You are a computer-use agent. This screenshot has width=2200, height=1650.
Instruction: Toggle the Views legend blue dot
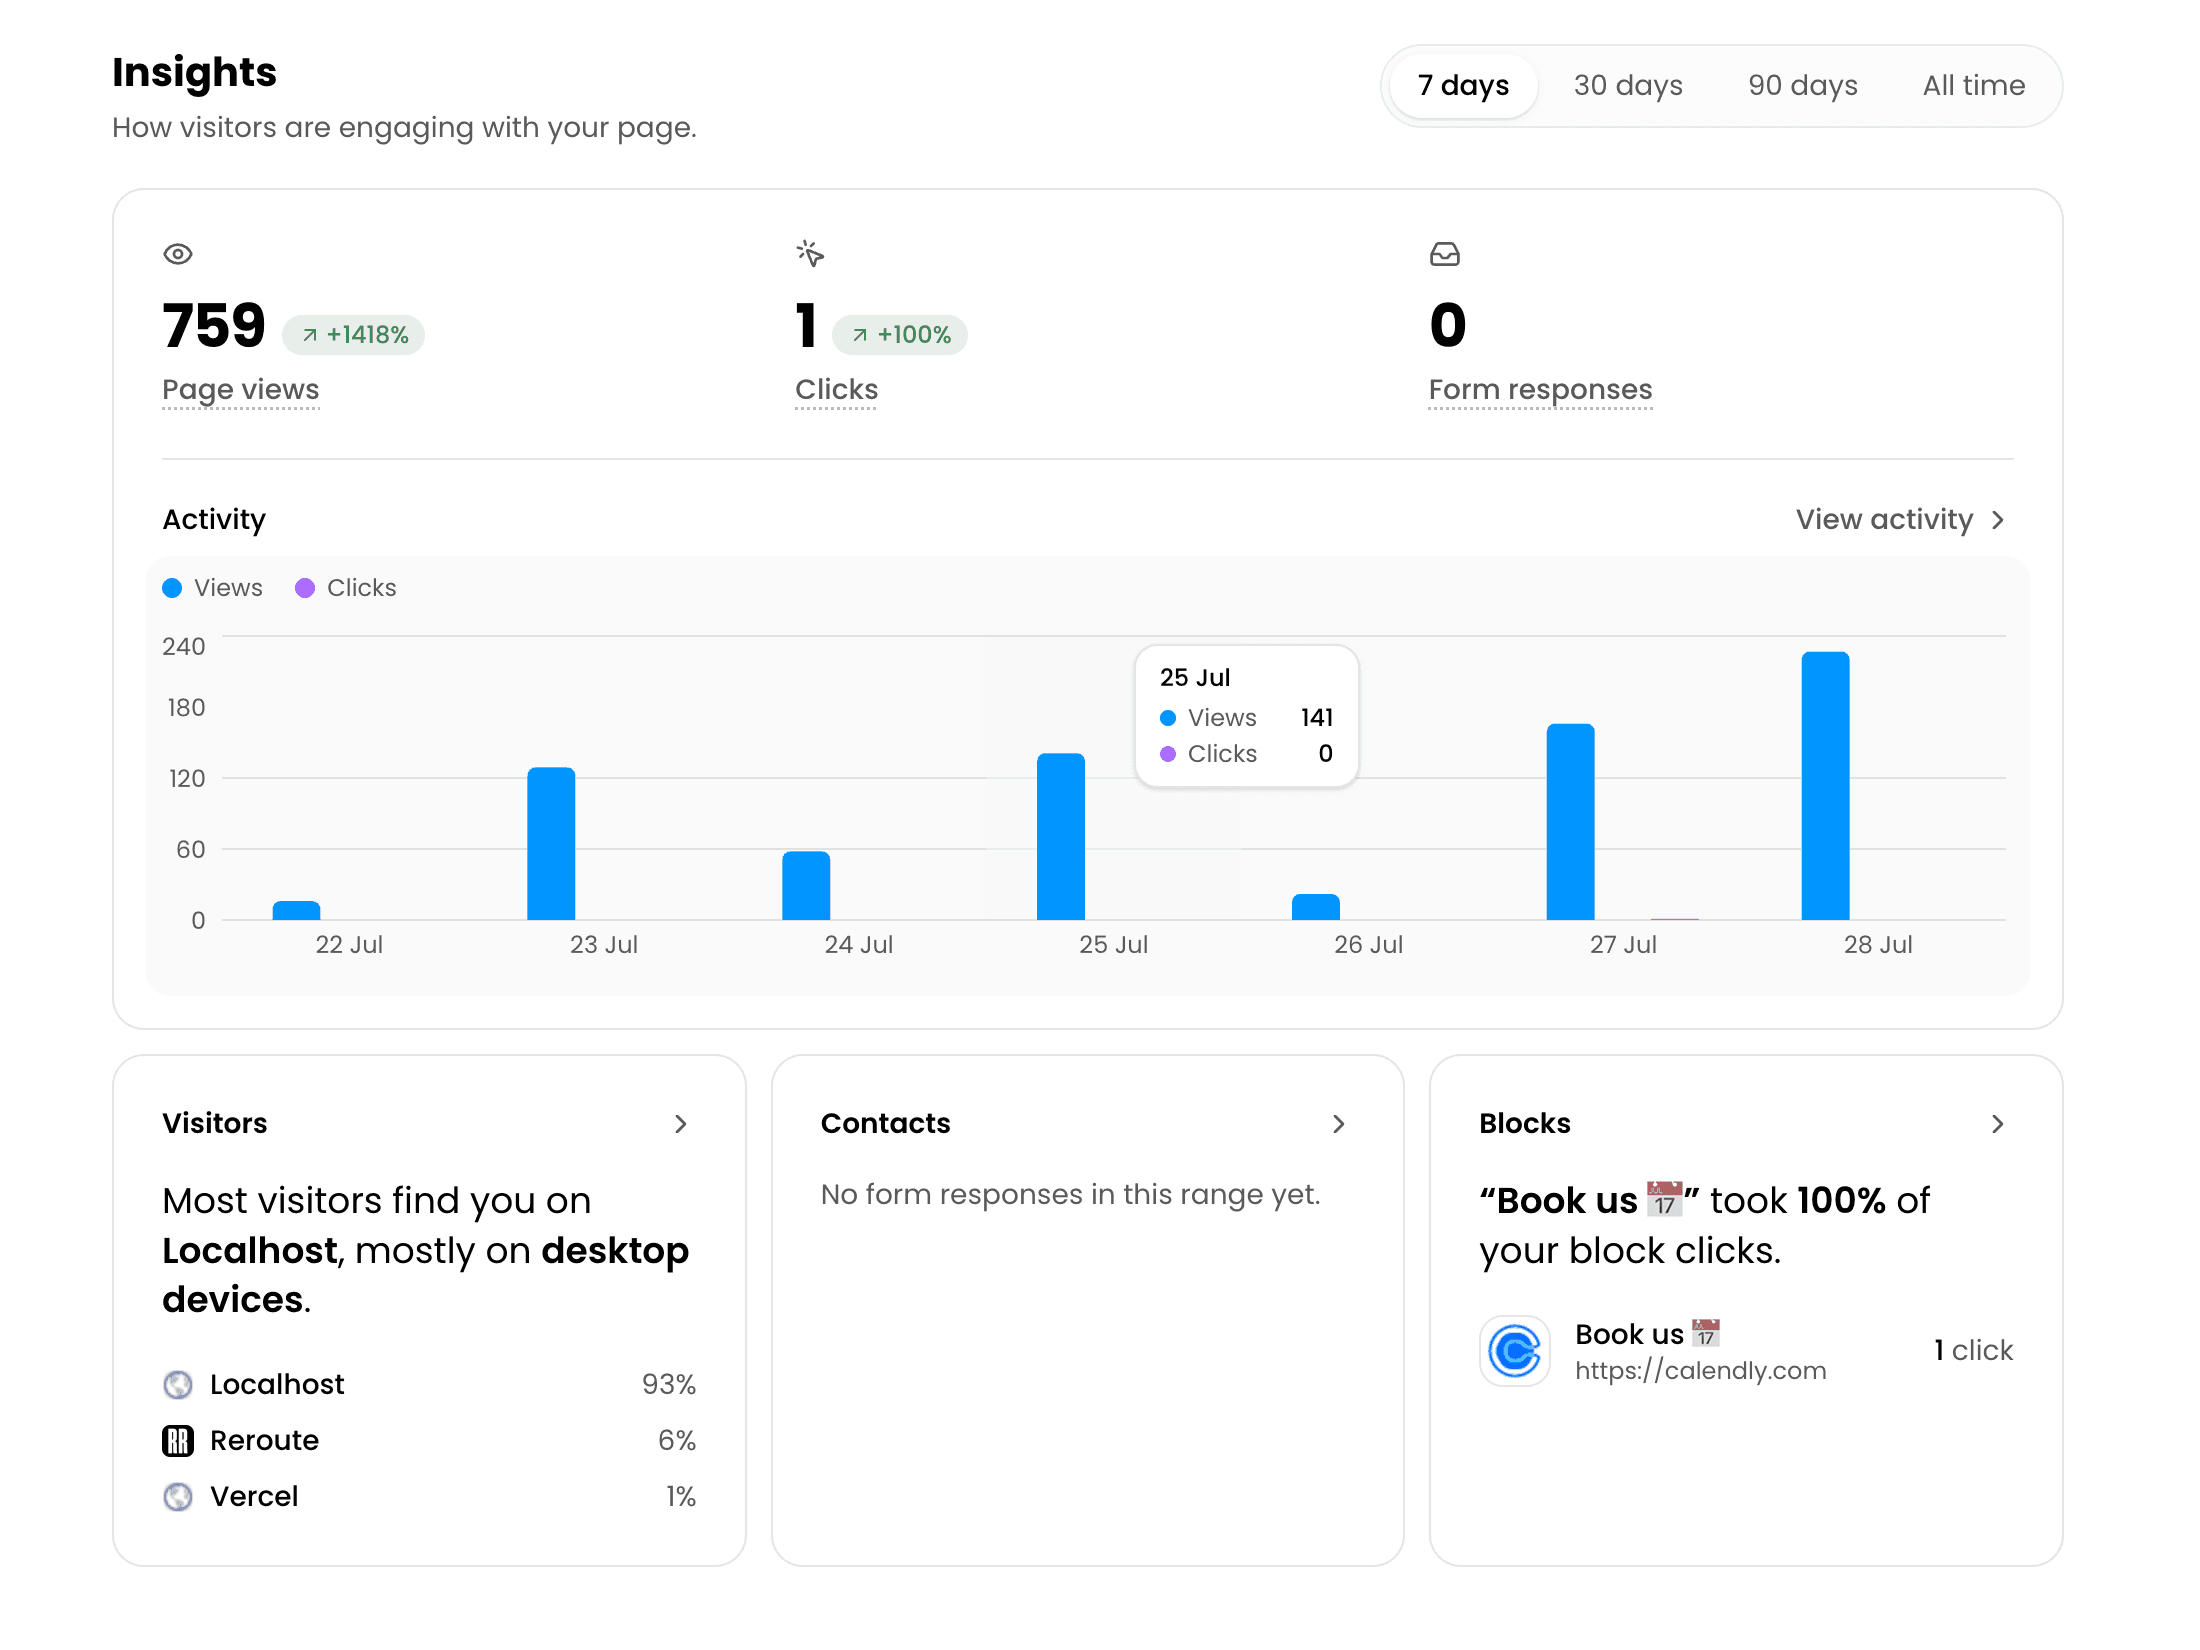[x=172, y=588]
